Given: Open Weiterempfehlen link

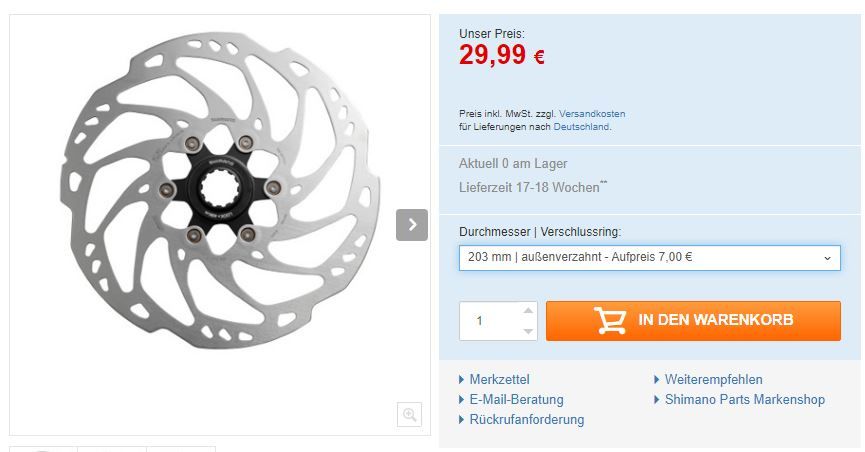Looking at the screenshot, I should coord(713,380).
